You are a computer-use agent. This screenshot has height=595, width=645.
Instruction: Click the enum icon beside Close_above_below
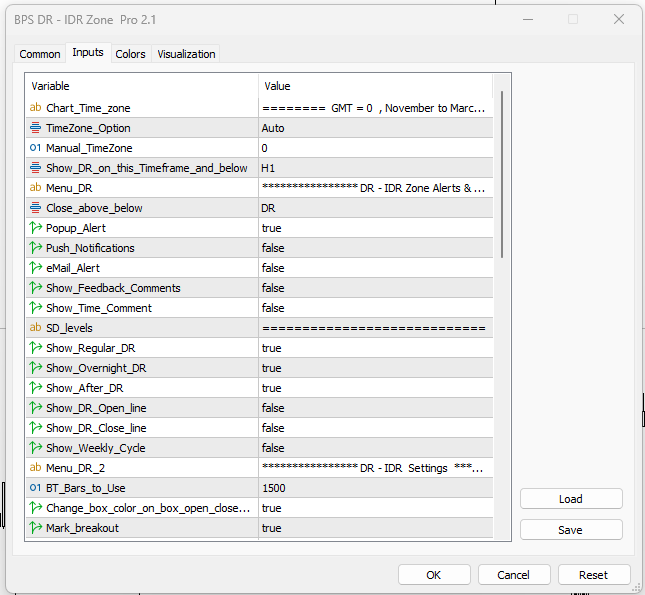(36, 208)
